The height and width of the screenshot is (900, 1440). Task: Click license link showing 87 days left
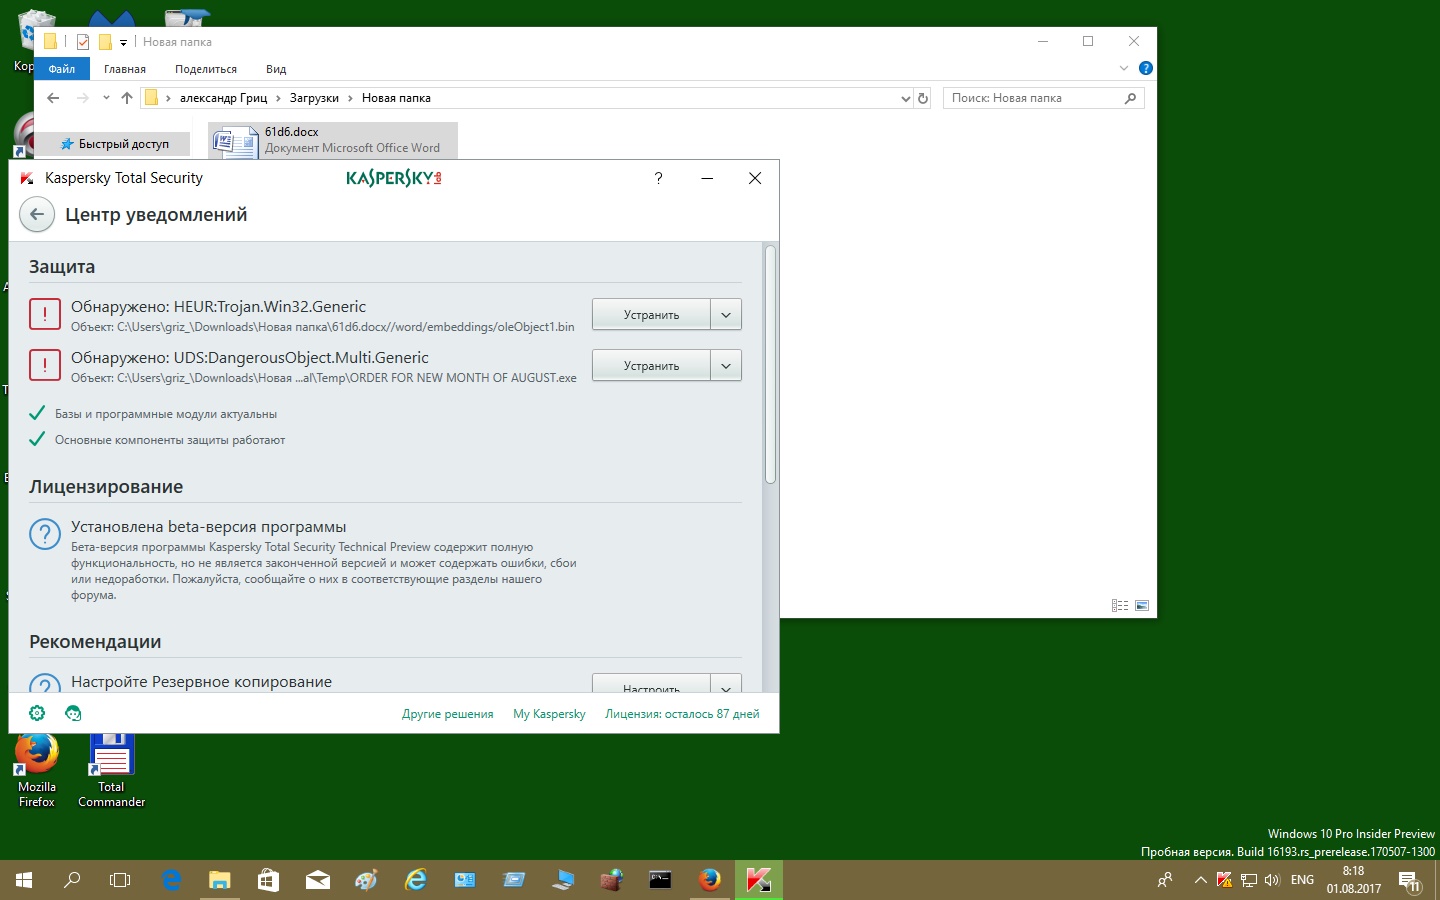coord(682,714)
